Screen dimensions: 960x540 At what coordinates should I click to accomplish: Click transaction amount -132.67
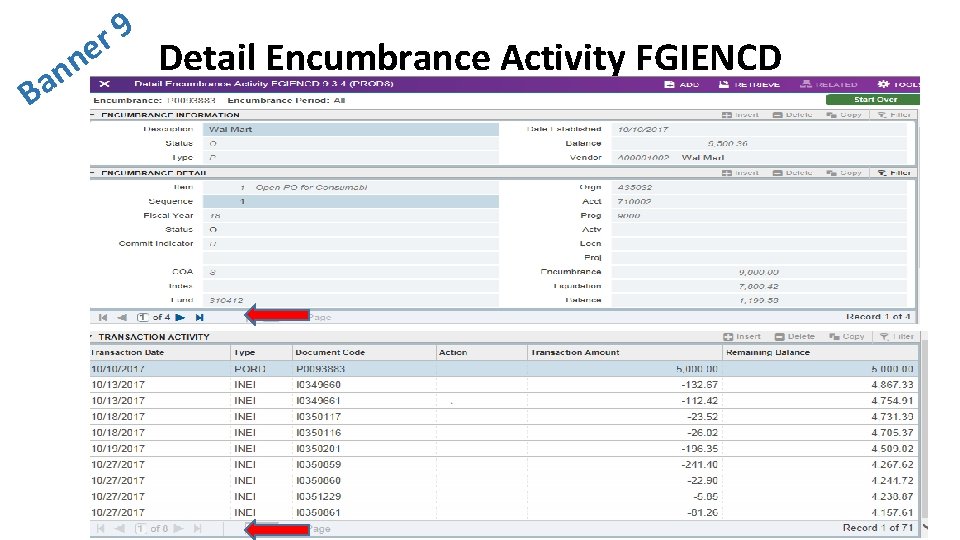(x=699, y=385)
